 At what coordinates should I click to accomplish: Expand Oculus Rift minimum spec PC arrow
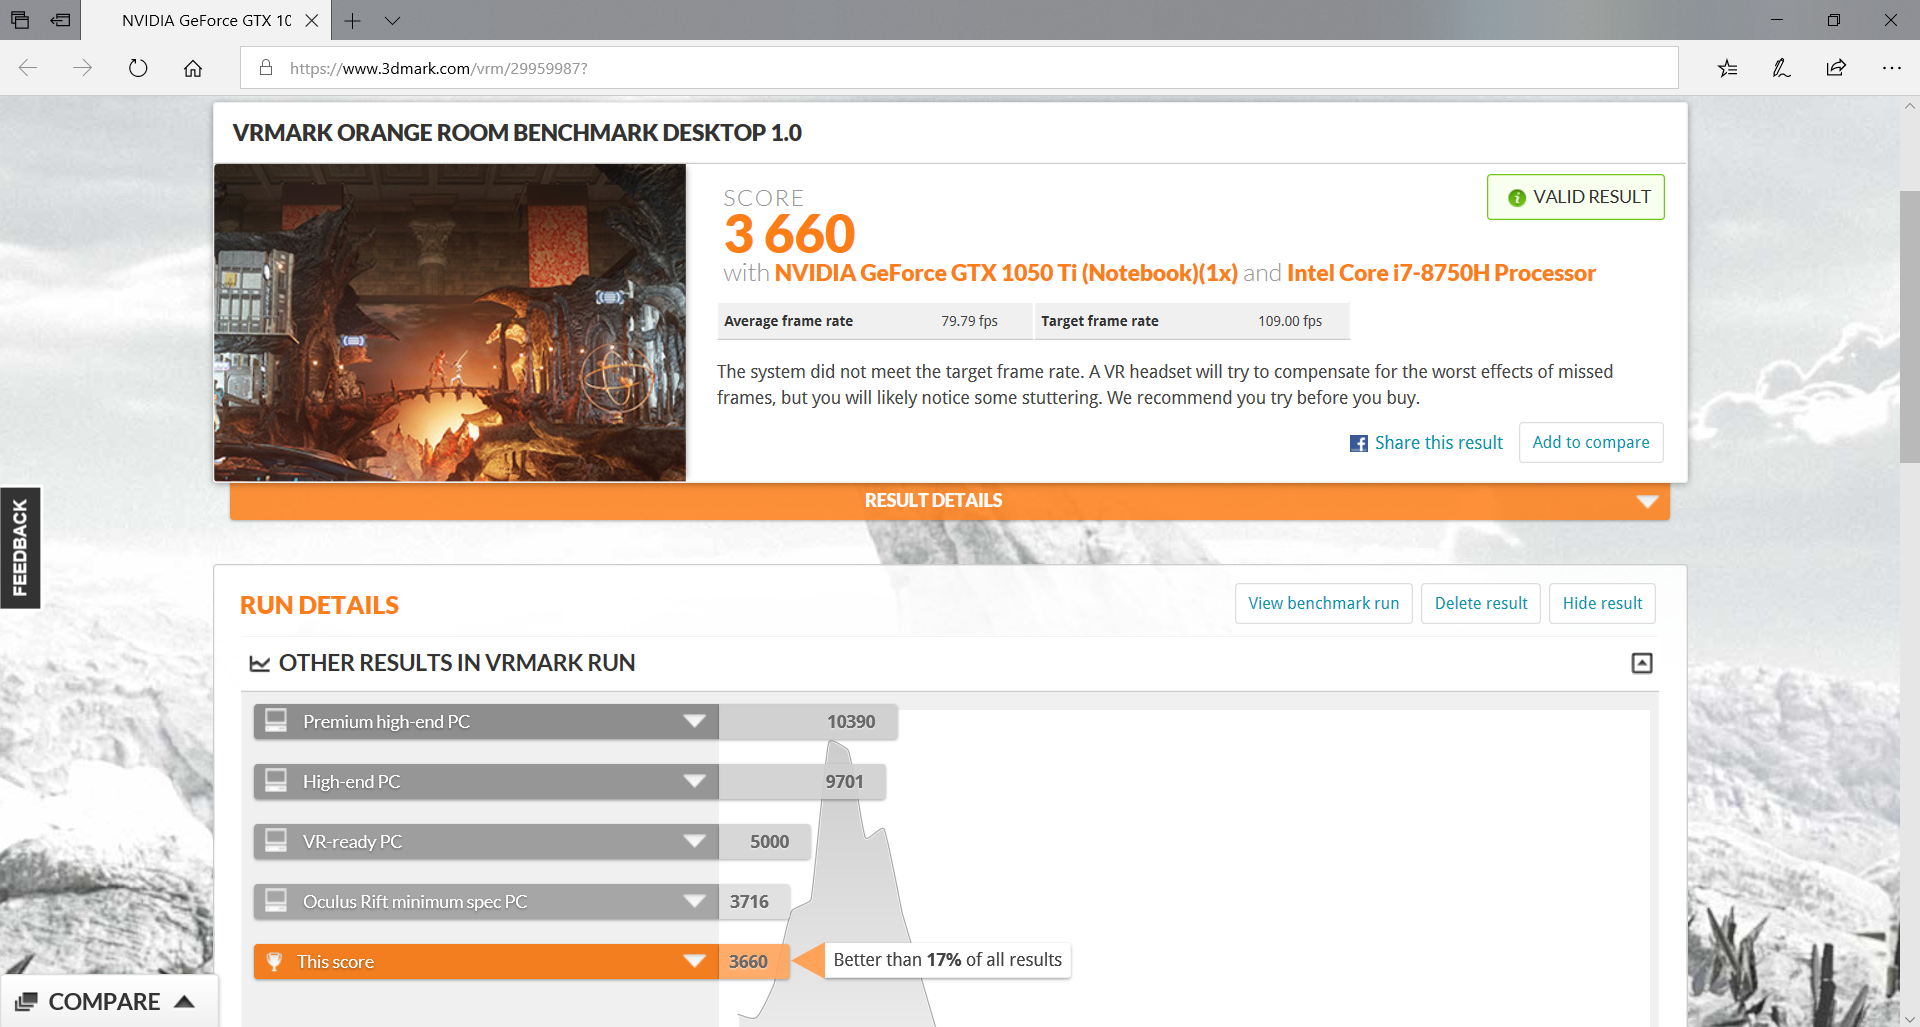pos(694,901)
